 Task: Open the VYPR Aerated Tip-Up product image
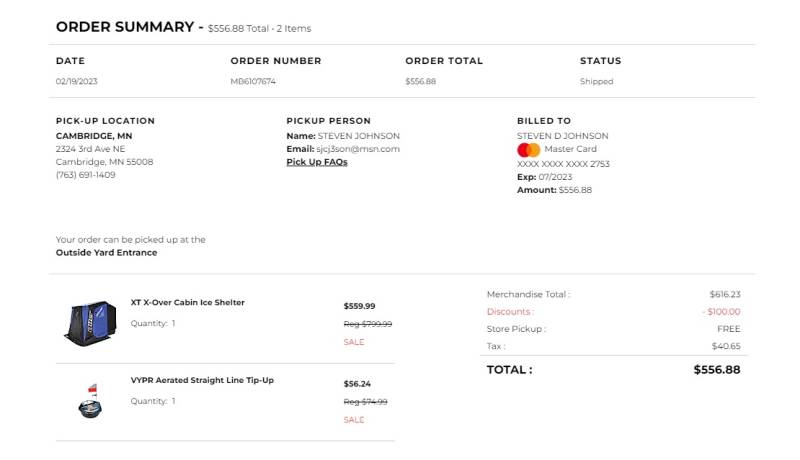click(x=90, y=401)
